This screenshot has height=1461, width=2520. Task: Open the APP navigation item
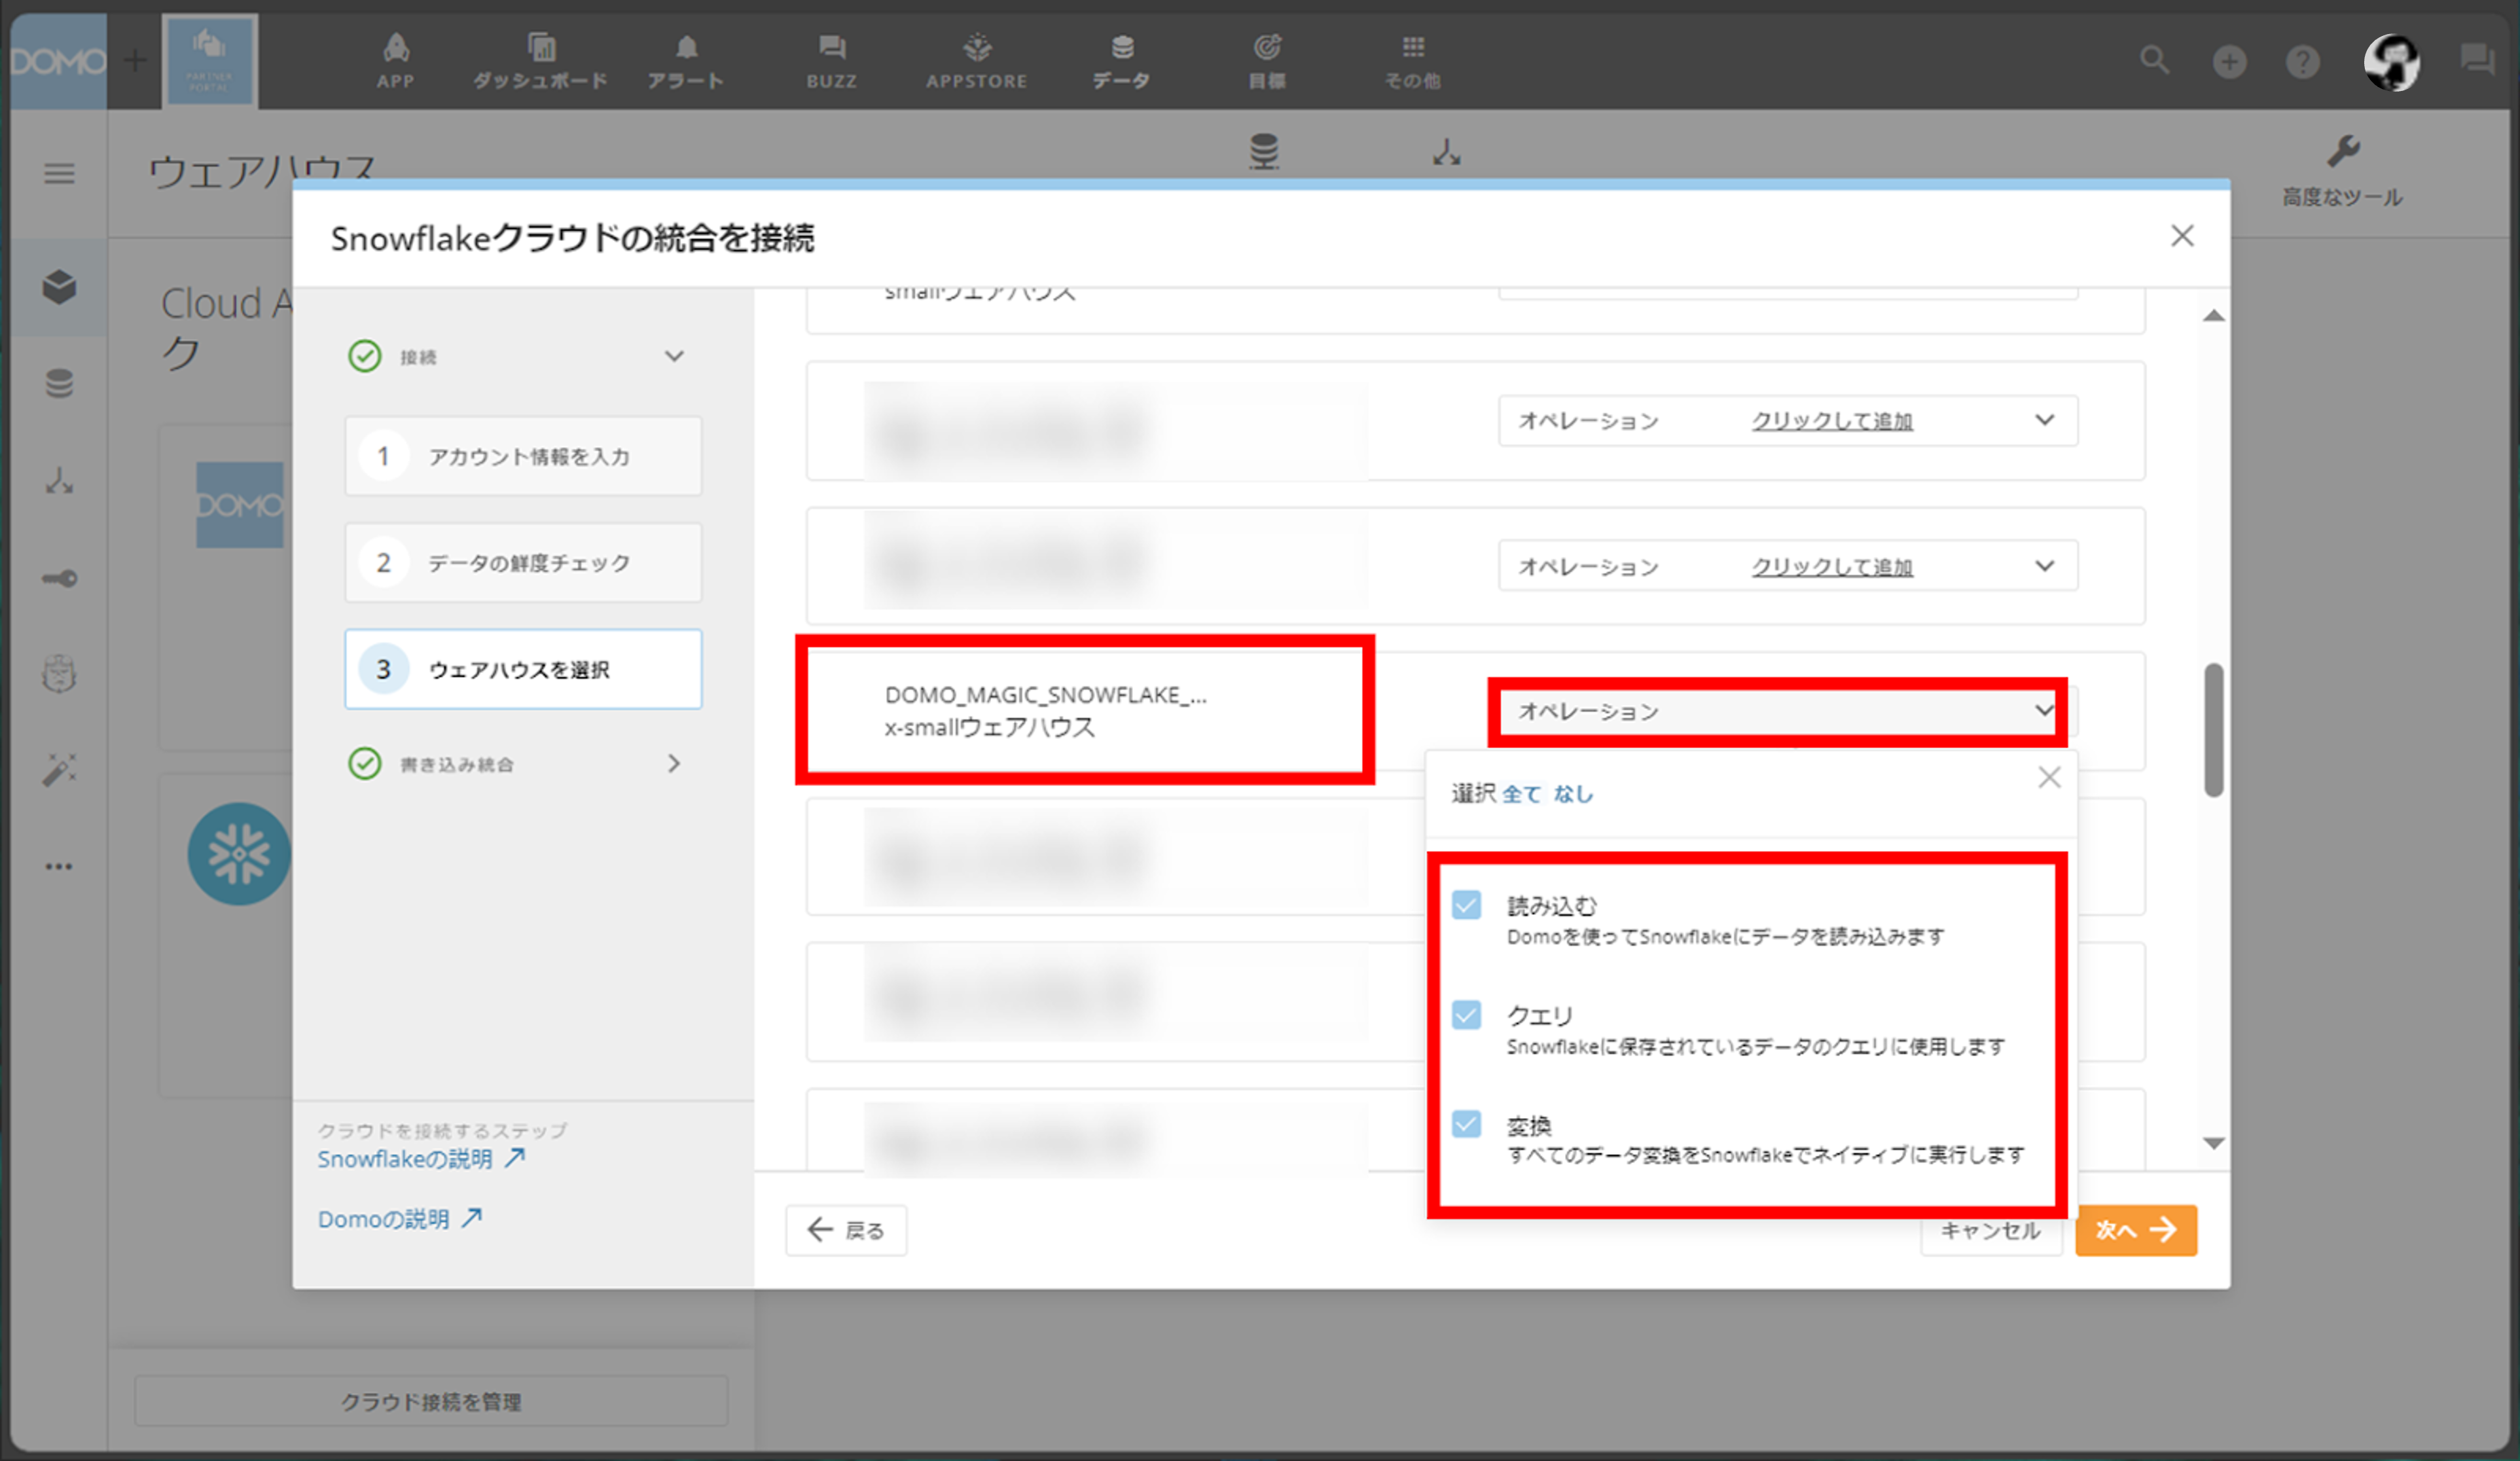coord(395,60)
